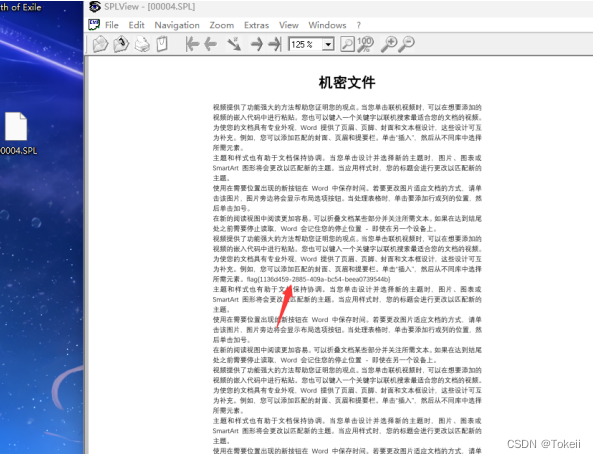Click the document icon left of File menu
595x458 pixels.
94,25
